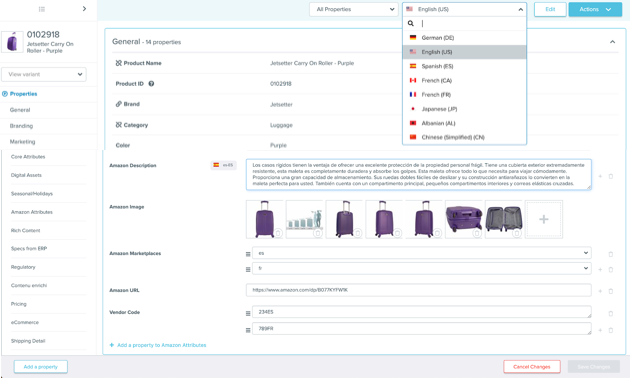The width and height of the screenshot is (630, 378).
Task: Expand the sidebar using the right chevron
Action: 84,8
